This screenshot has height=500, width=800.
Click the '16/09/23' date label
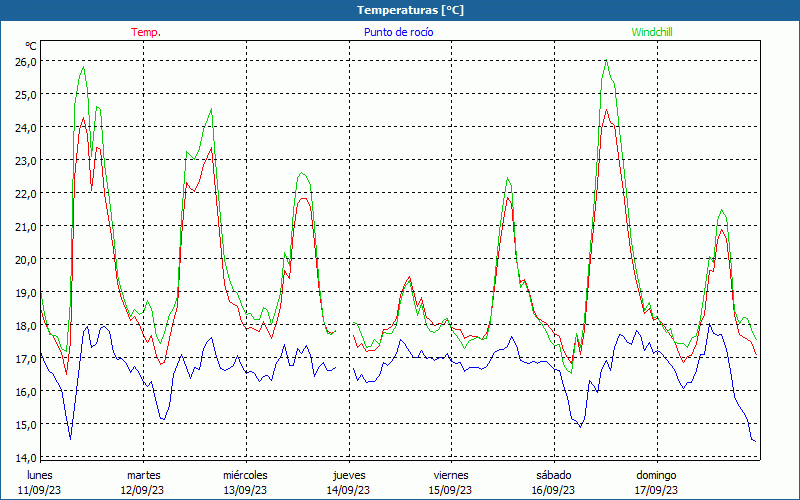pyautogui.click(x=554, y=490)
